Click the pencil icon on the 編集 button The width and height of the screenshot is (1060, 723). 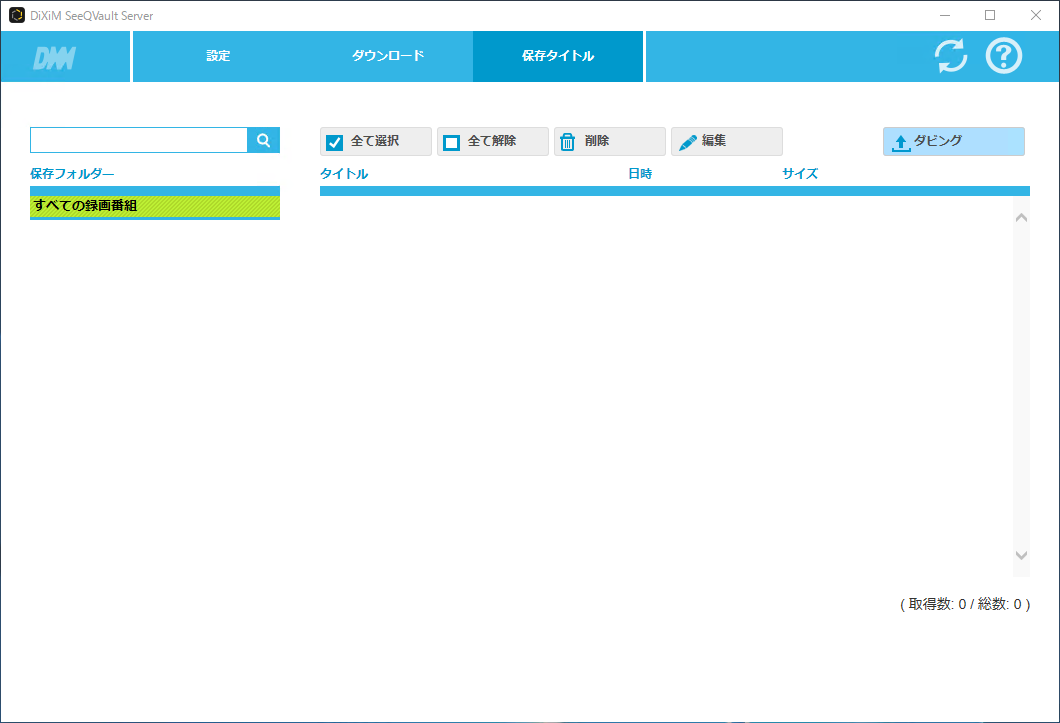(687, 140)
